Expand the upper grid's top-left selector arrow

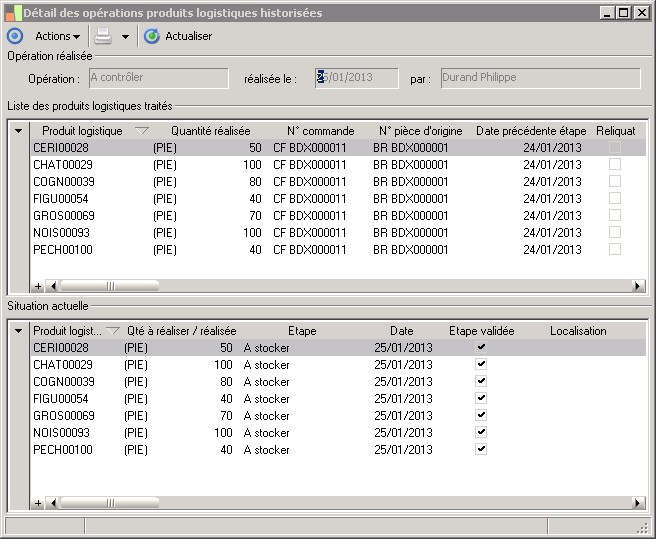click(18, 131)
